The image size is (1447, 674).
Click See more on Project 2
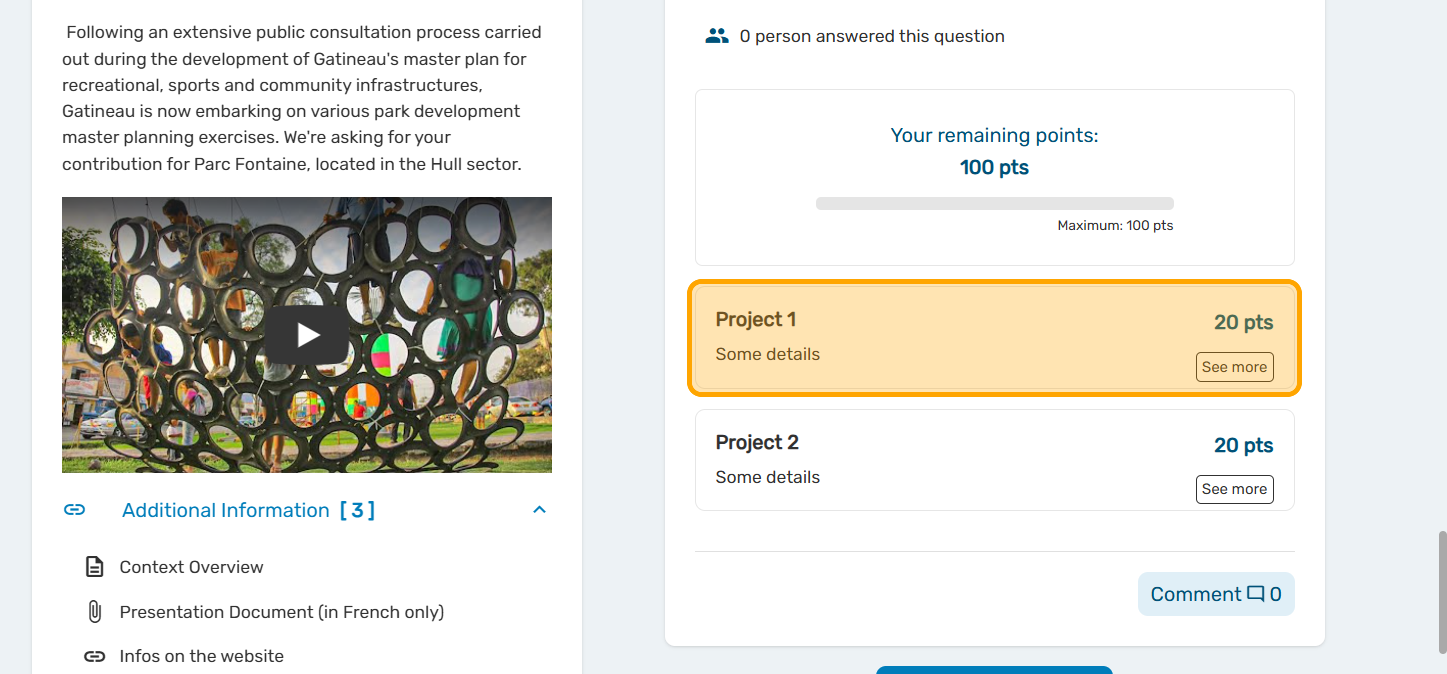(1234, 489)
